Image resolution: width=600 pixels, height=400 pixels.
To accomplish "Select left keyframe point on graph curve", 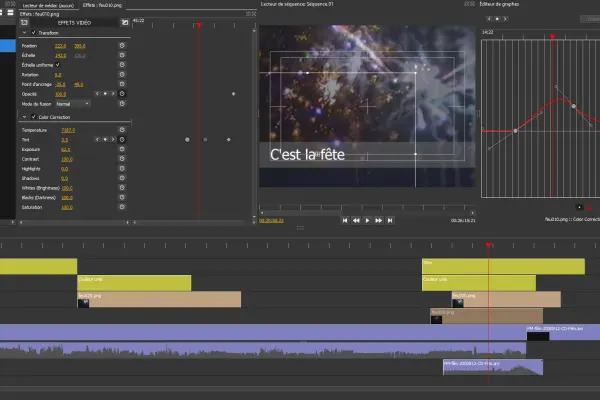I will coord(515,131).
